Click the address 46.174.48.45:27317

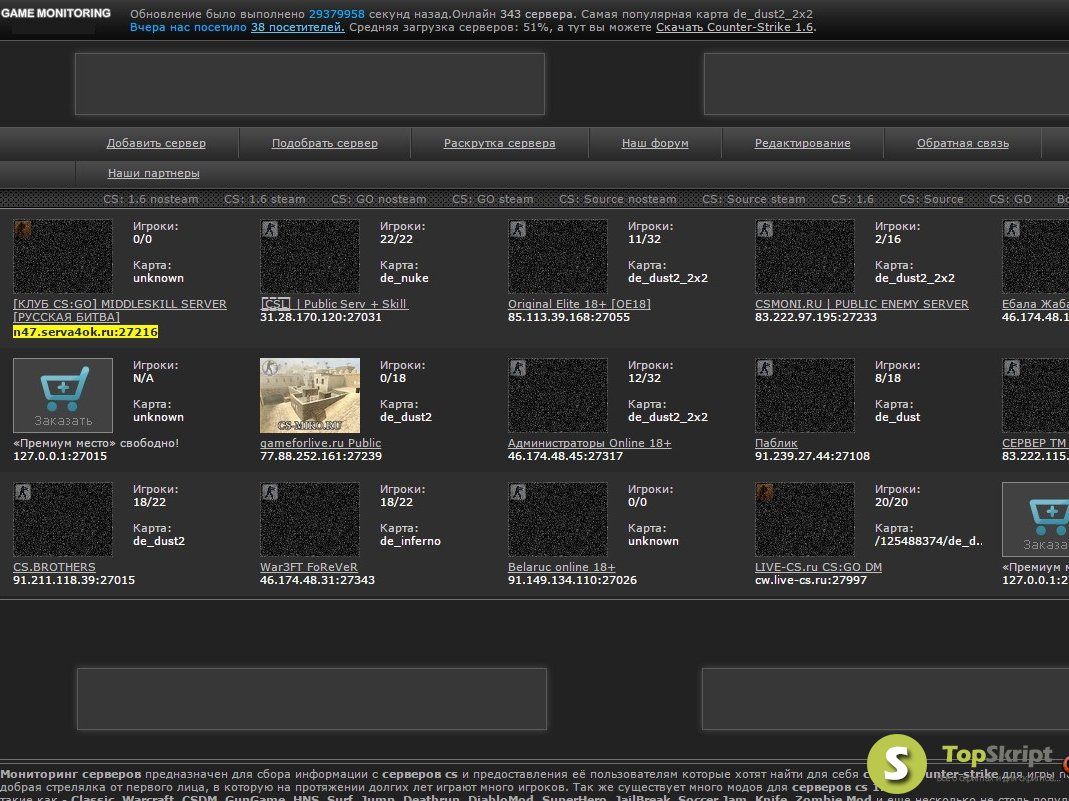pos(565,456)
